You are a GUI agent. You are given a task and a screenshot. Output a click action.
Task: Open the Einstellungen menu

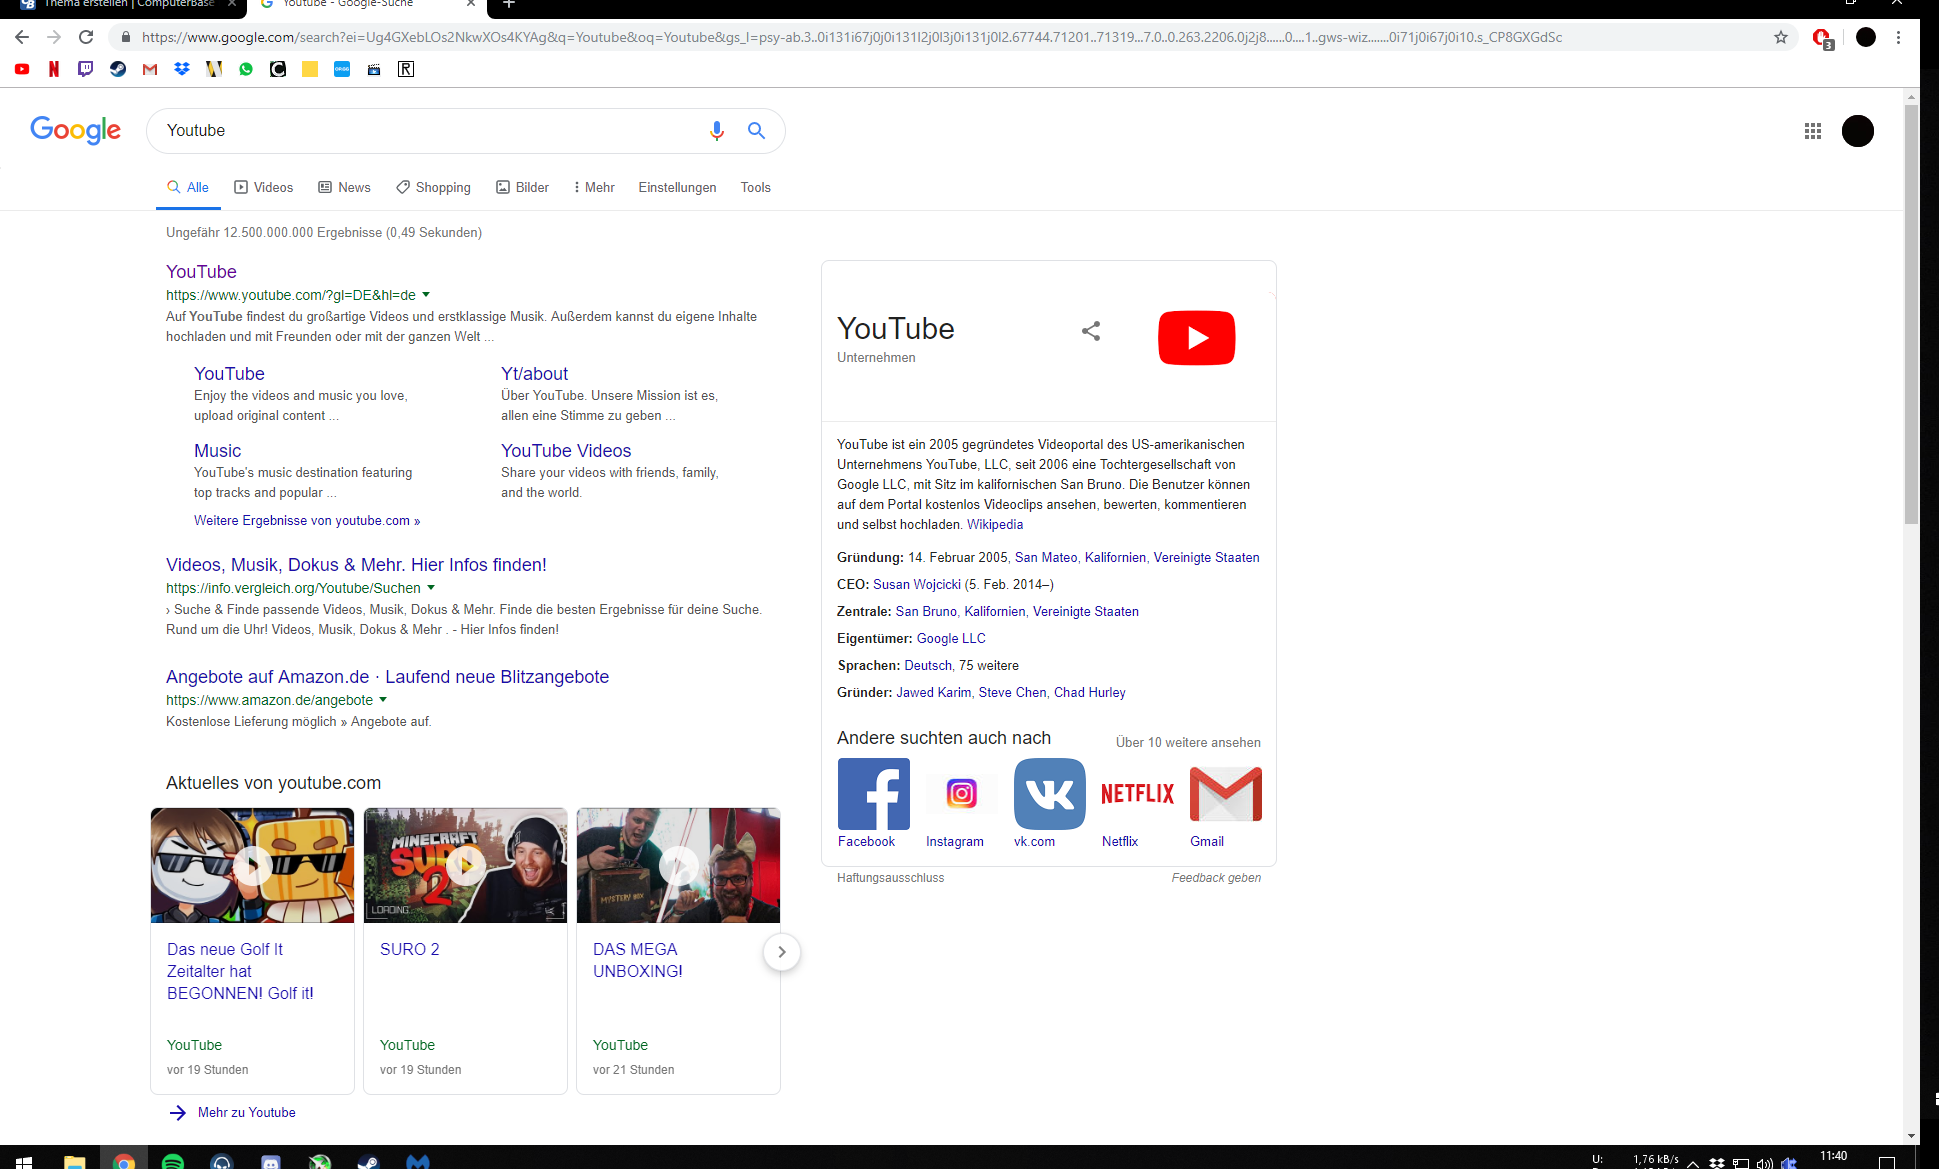[x=678, y=187]
